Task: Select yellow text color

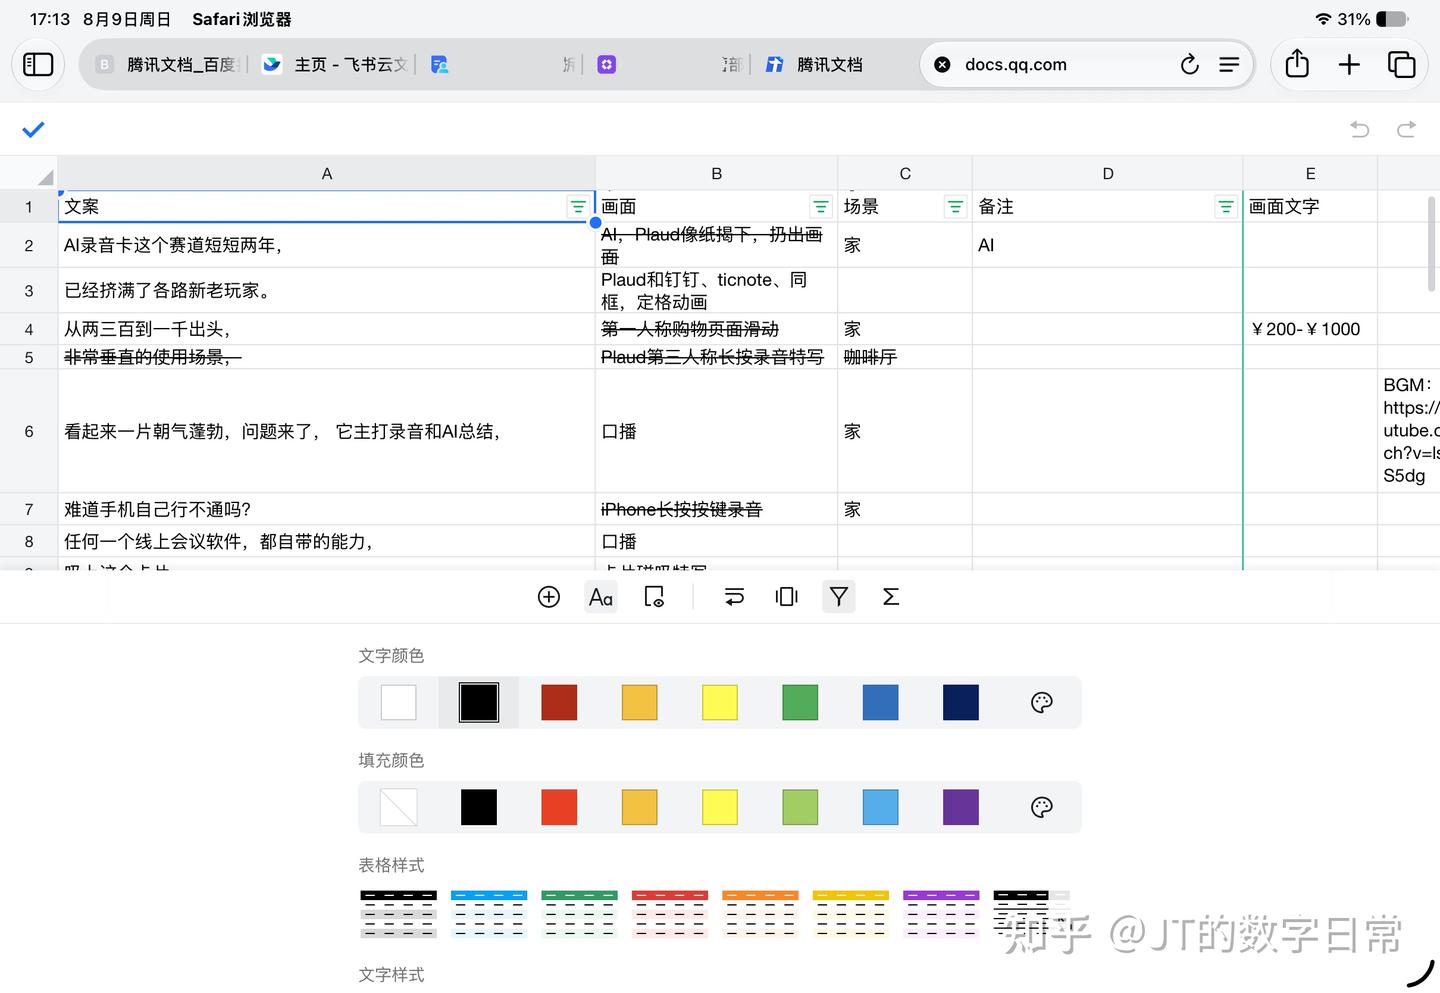Action: [x=720, y=702]
